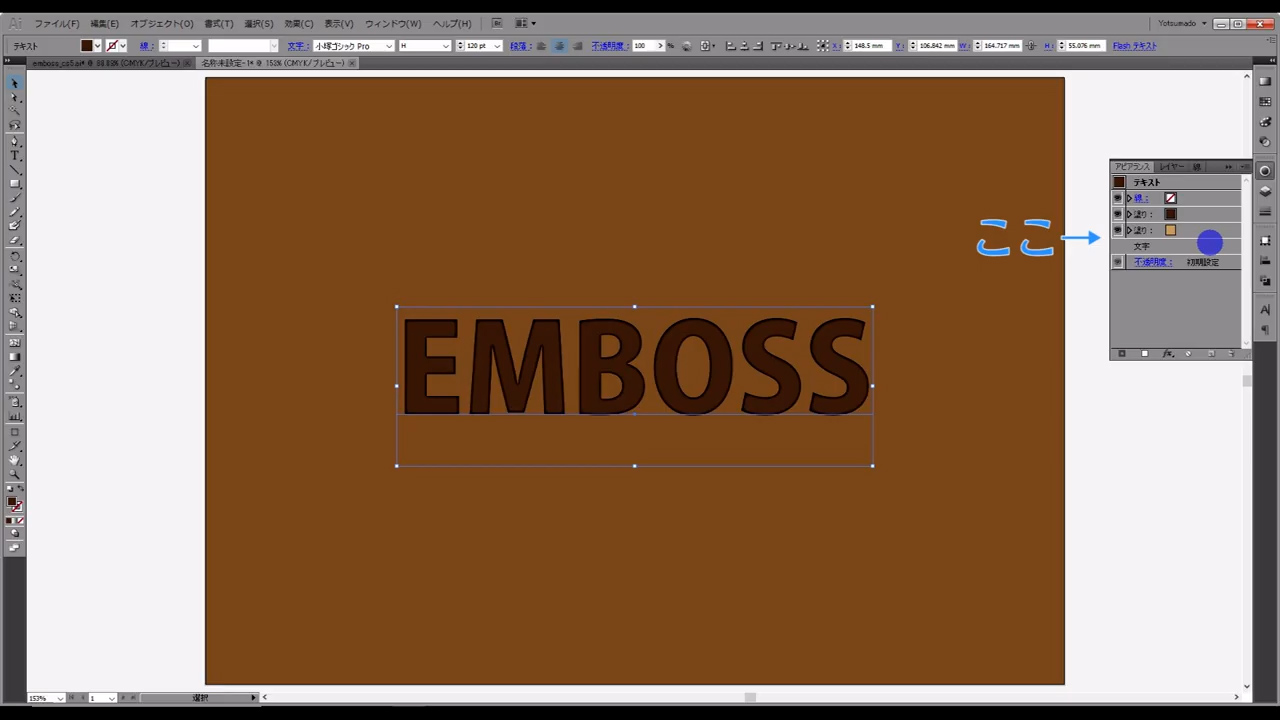Toggle visibility of the tan fill
Screen dimensions: 1280x720
1118,230
